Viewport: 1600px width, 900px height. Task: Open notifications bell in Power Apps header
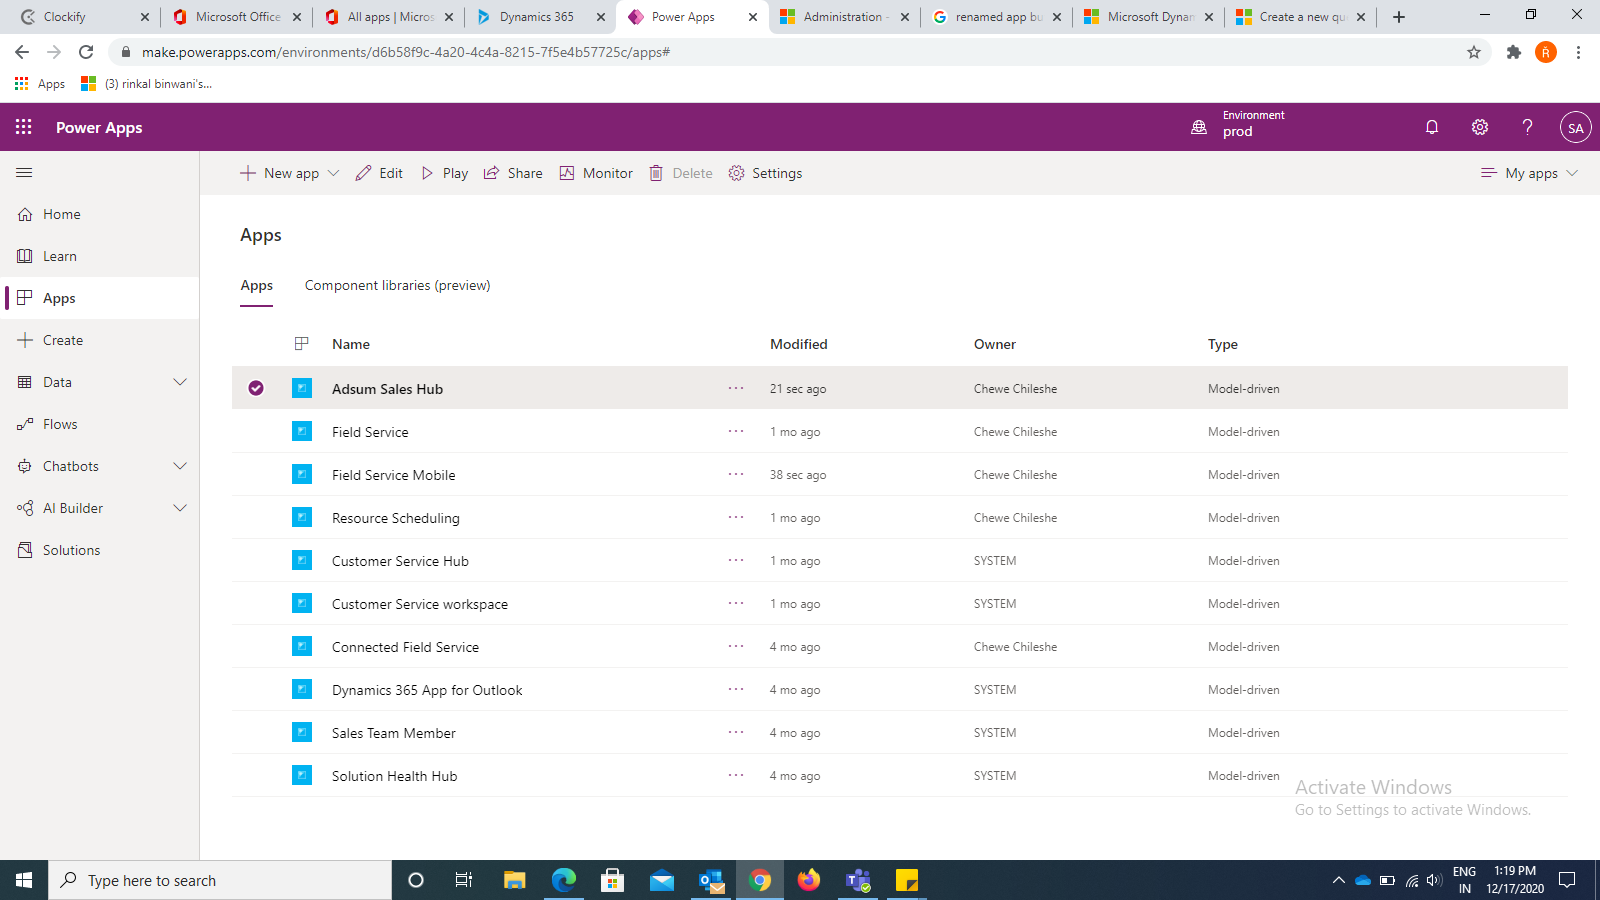1432,127
